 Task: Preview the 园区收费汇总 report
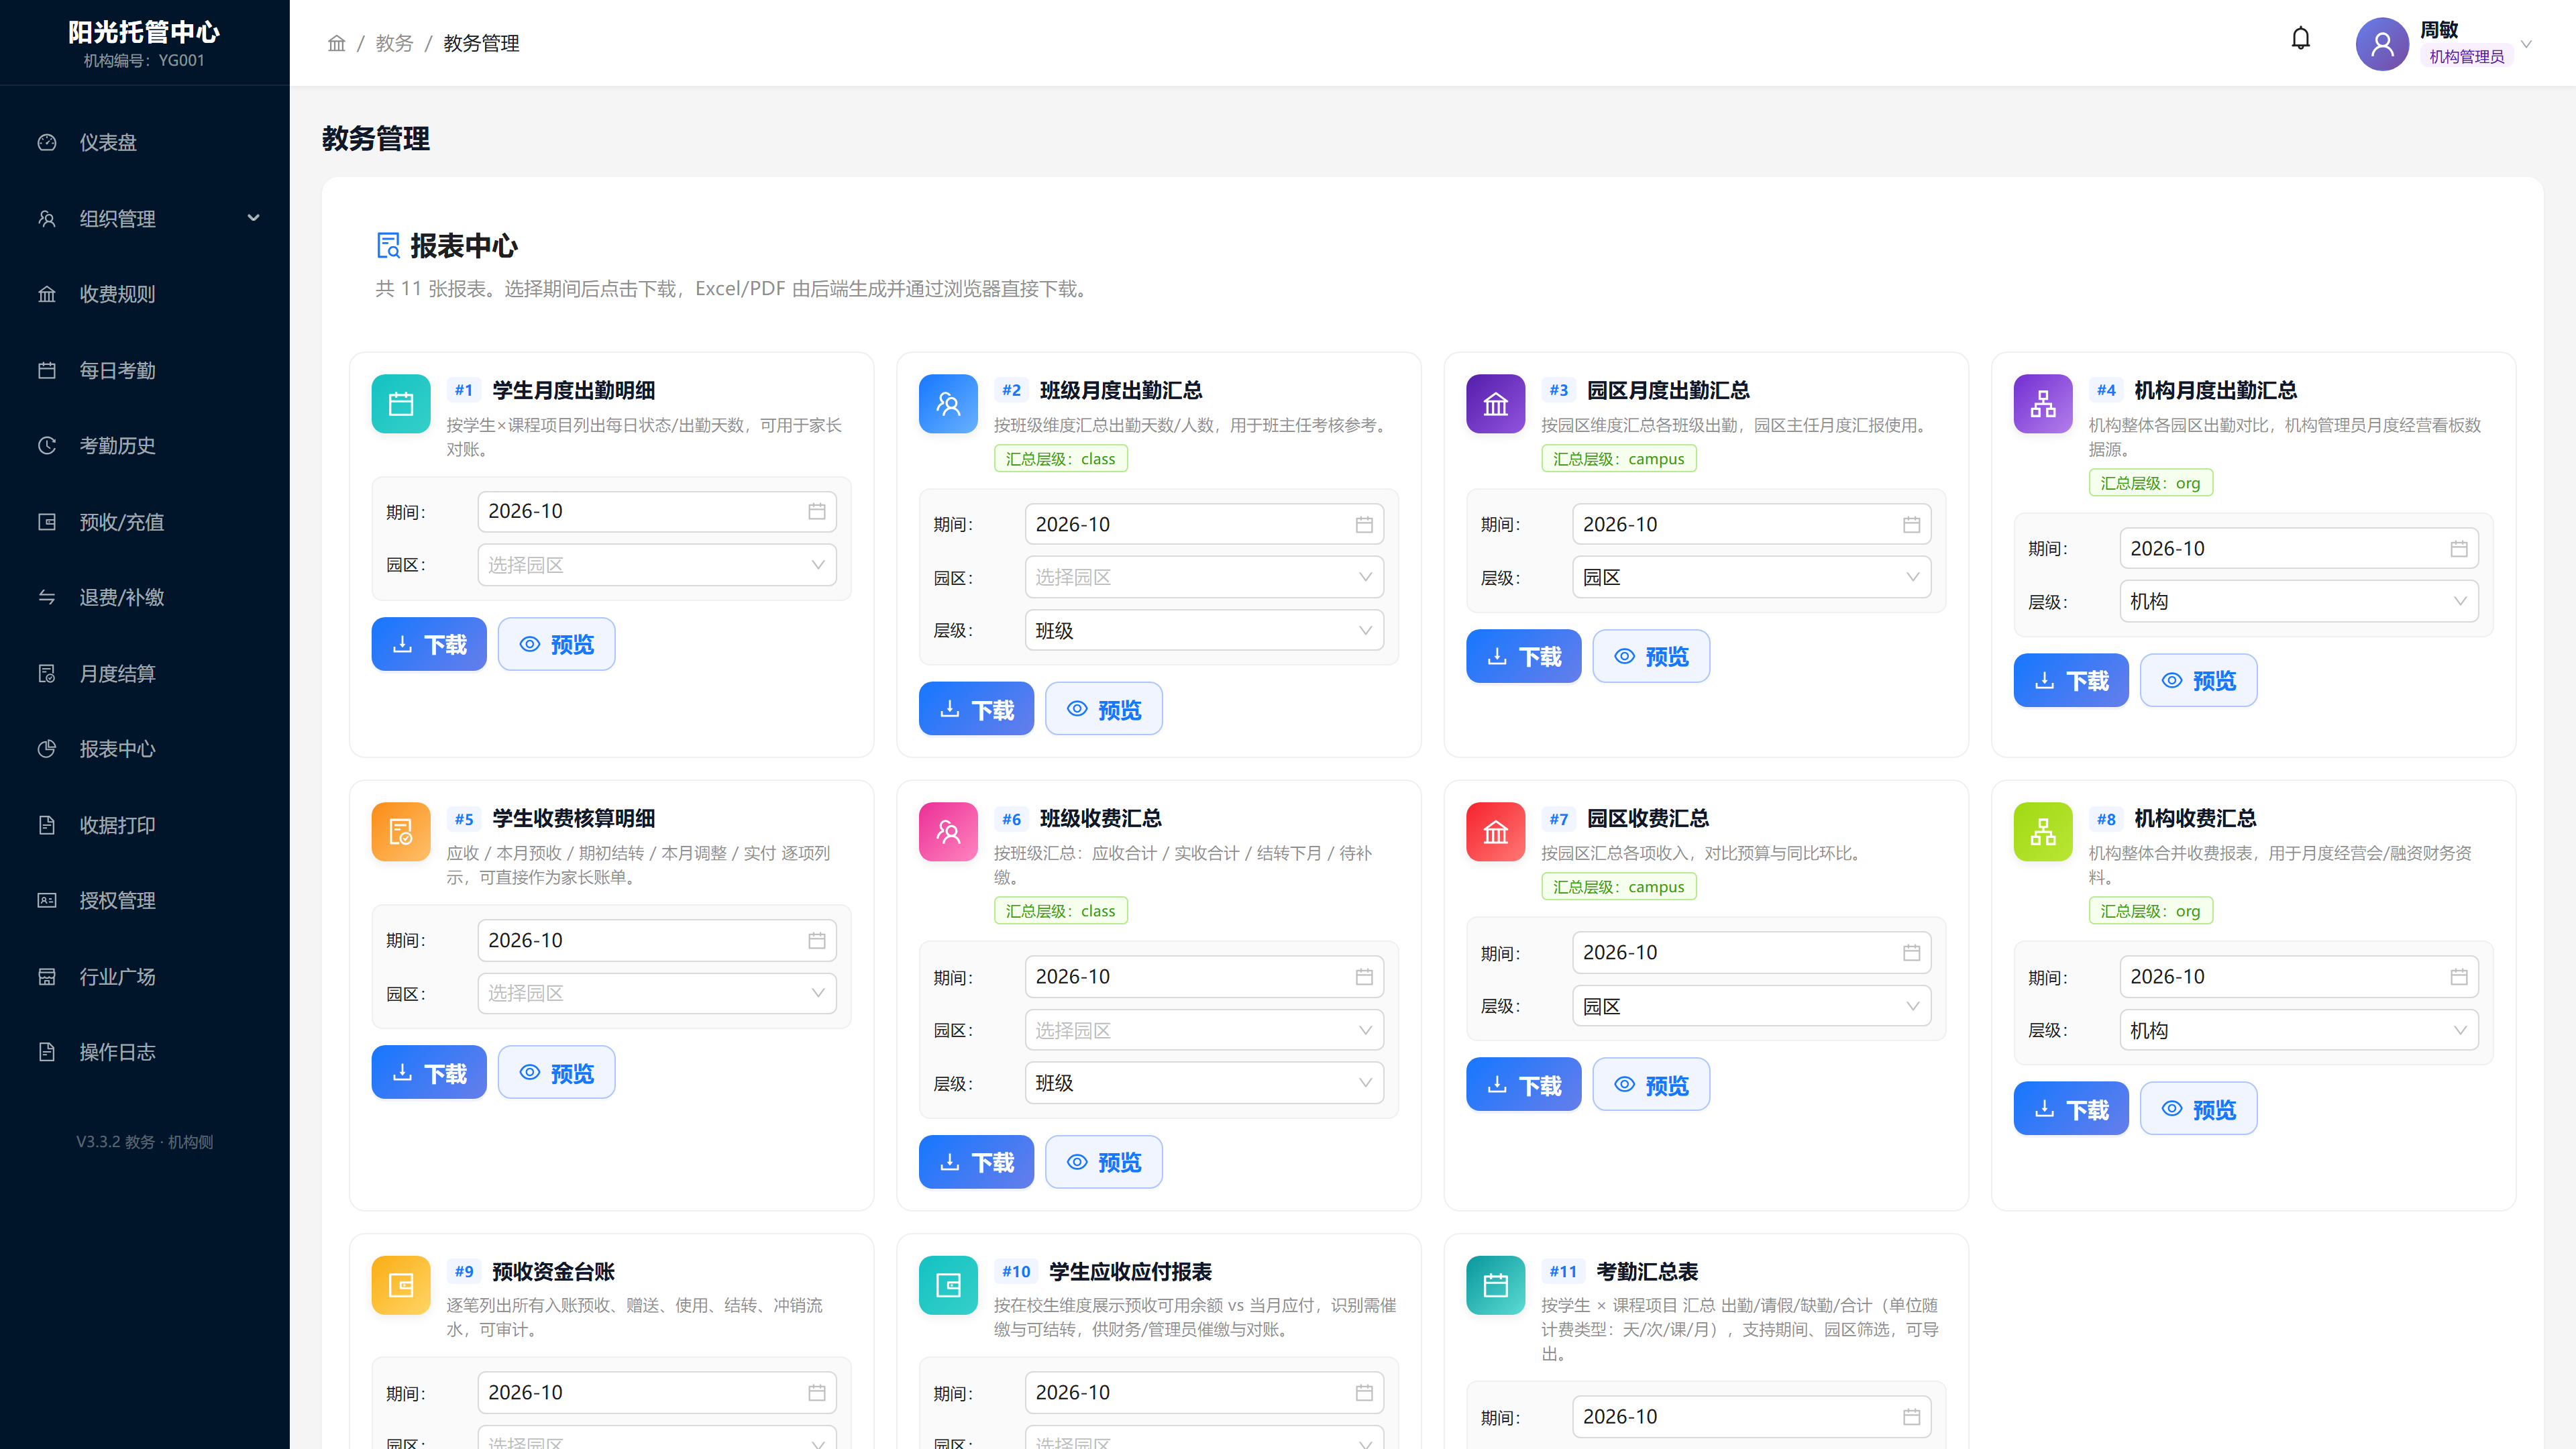pyautogui.click(x=1651, y=1085)
